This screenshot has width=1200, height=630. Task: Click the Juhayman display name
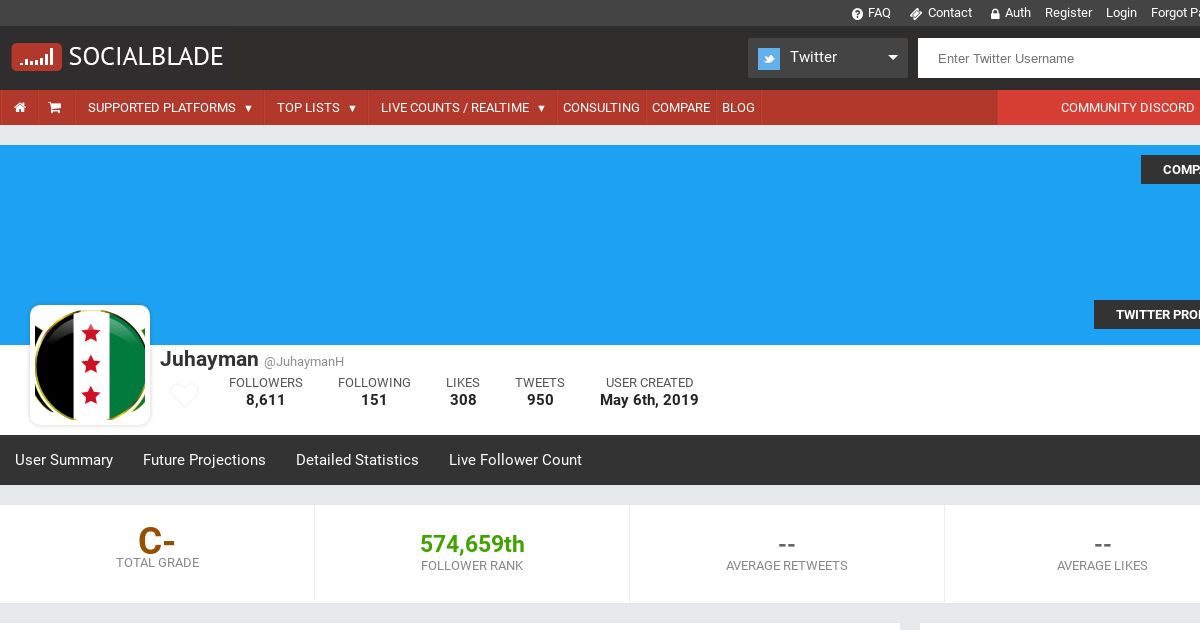point(209,359)
